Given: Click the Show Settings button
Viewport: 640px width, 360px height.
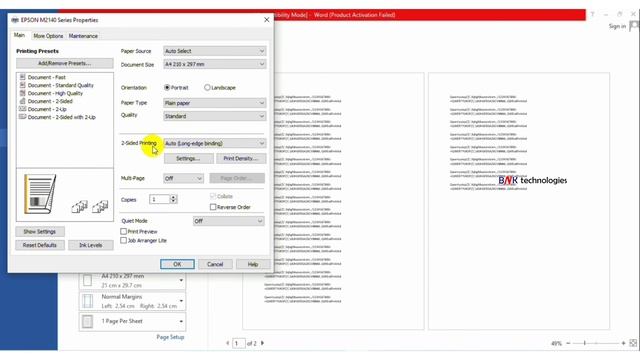Looking at the screenshot, I should 40,231.
